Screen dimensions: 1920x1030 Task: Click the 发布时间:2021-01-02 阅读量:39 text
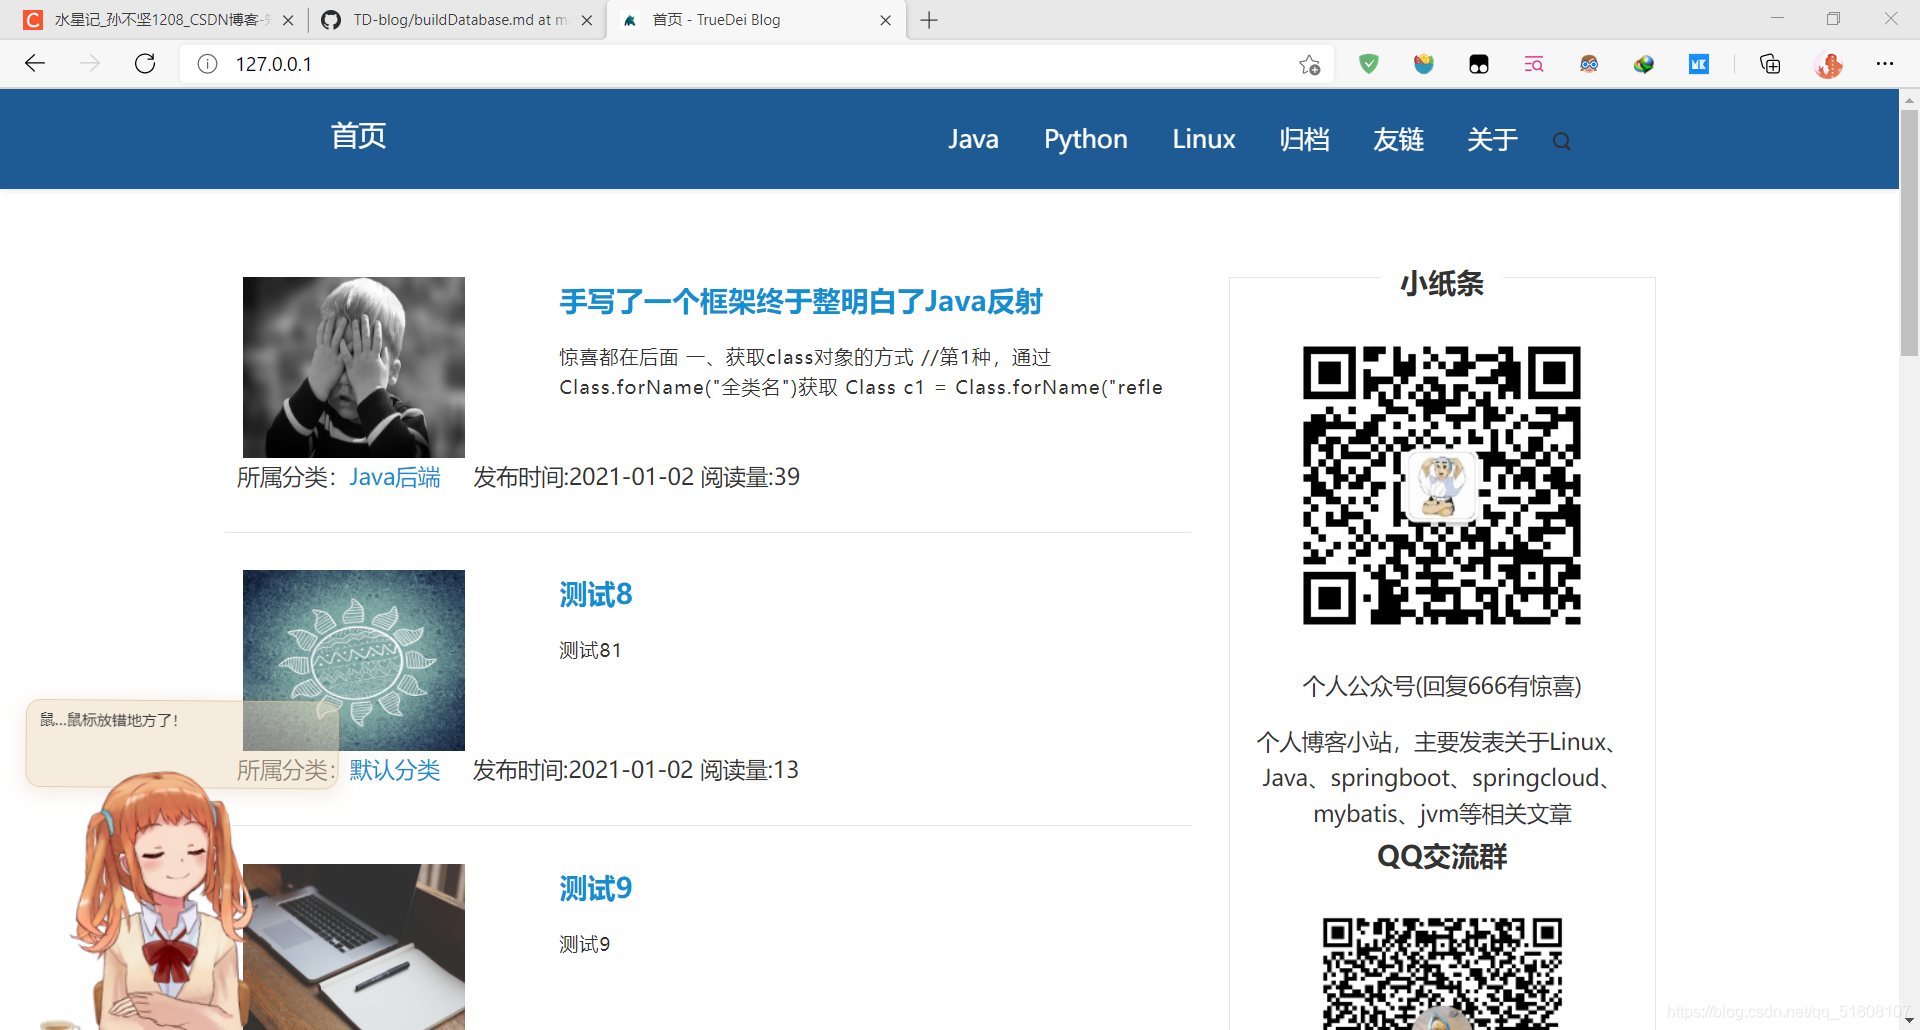coord(637,477)
